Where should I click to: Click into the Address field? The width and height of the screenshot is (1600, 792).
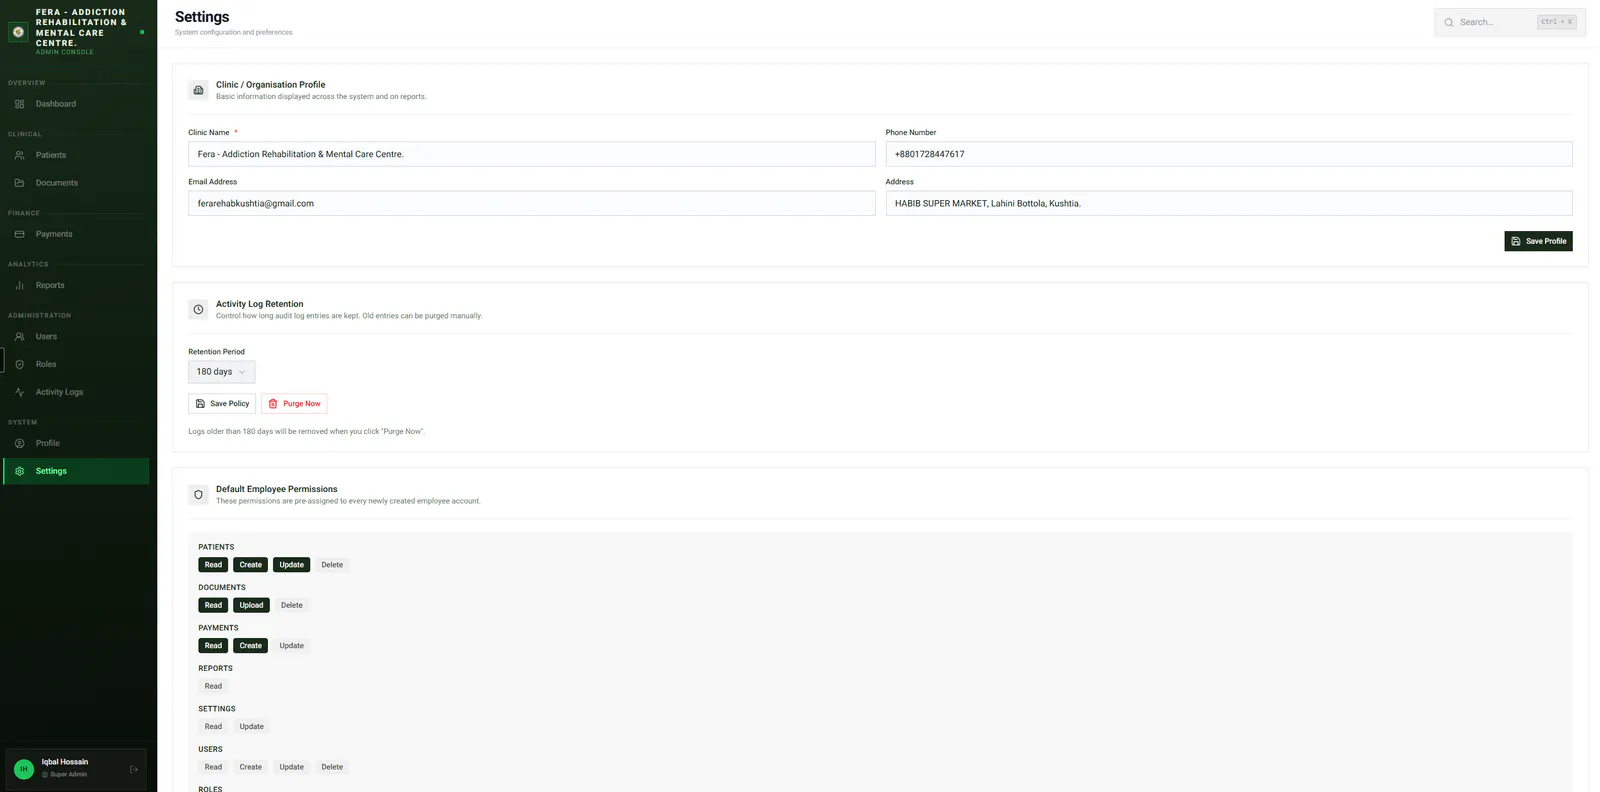(x=1229, y=203)
